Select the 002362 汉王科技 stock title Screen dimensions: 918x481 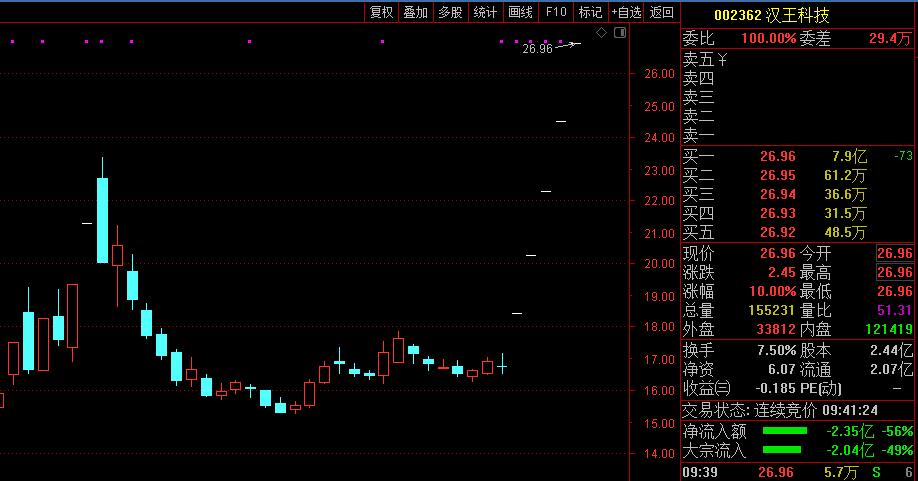[772, 15]
